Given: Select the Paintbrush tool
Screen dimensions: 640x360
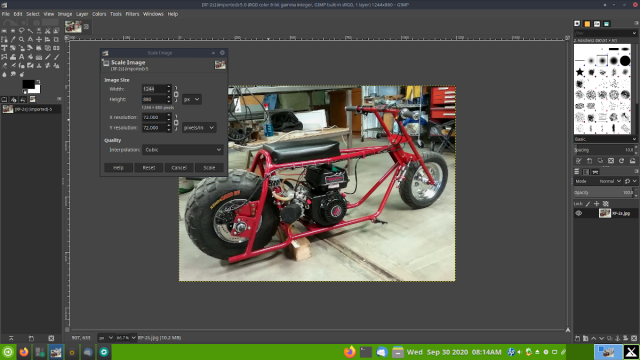Looking at the screenshot, I should click(x=56, y=57).
